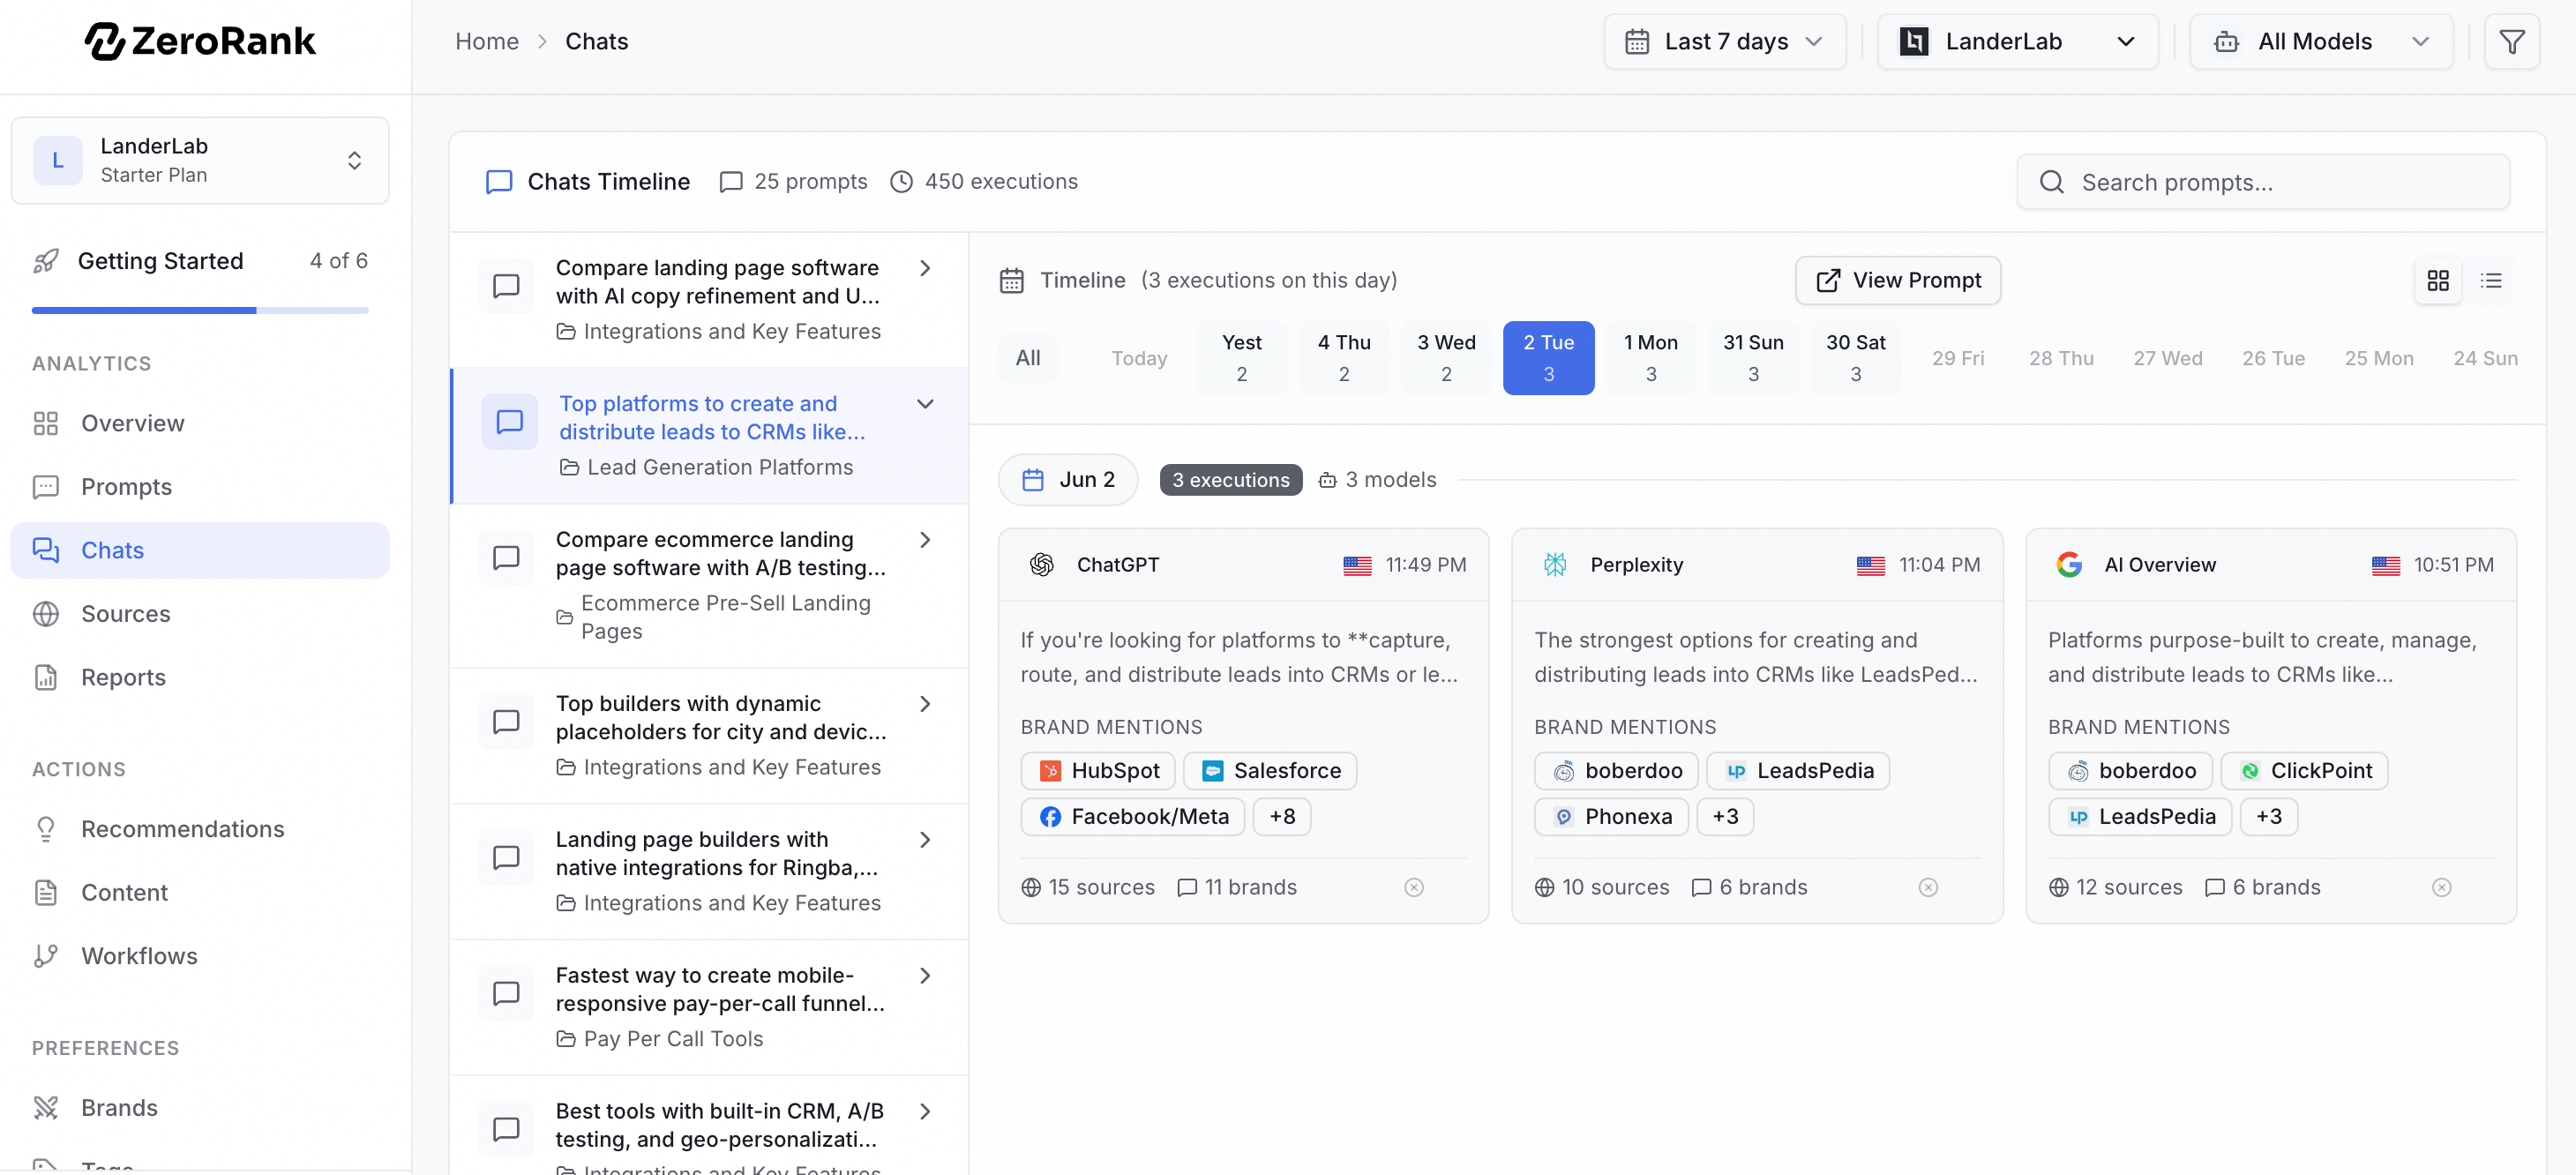The height and width of the screenshot is (1175, 2576).
Task: Switch to list view layout
Action: click(2490, 280)
